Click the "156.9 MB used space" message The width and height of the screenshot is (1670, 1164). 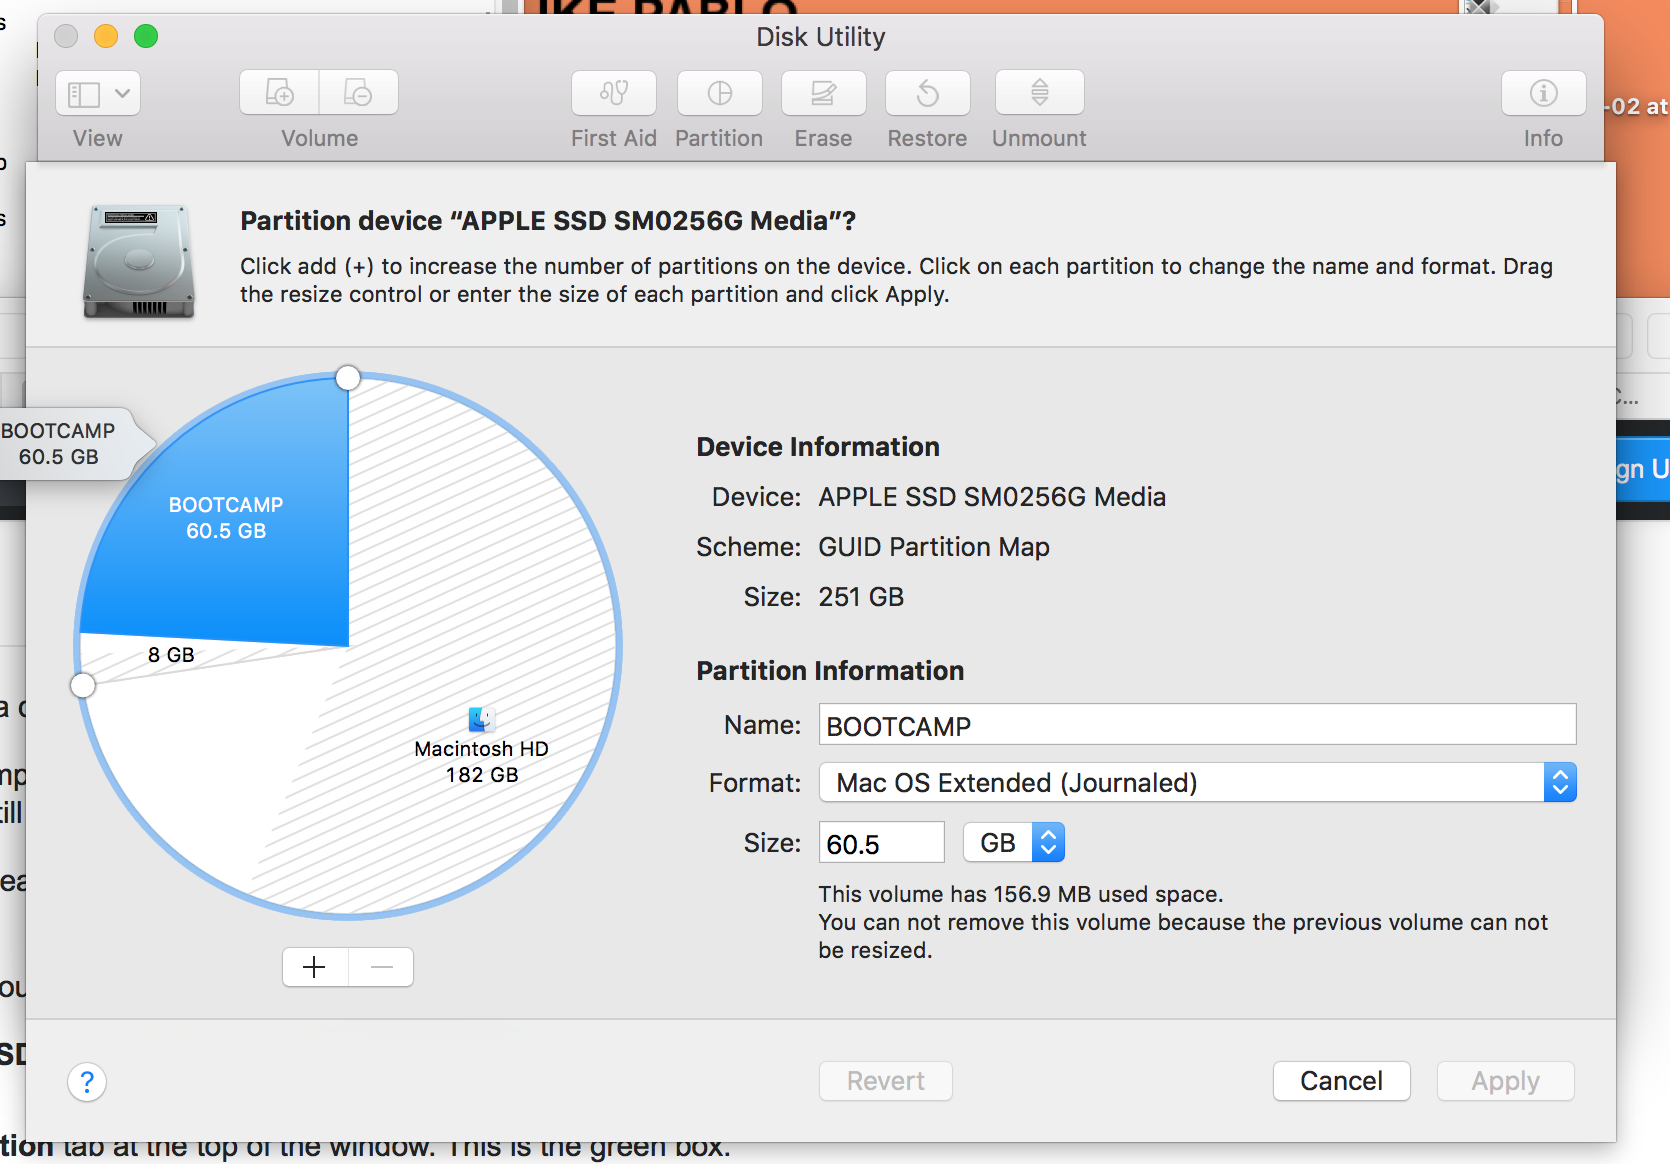[x=1021, y=894]
